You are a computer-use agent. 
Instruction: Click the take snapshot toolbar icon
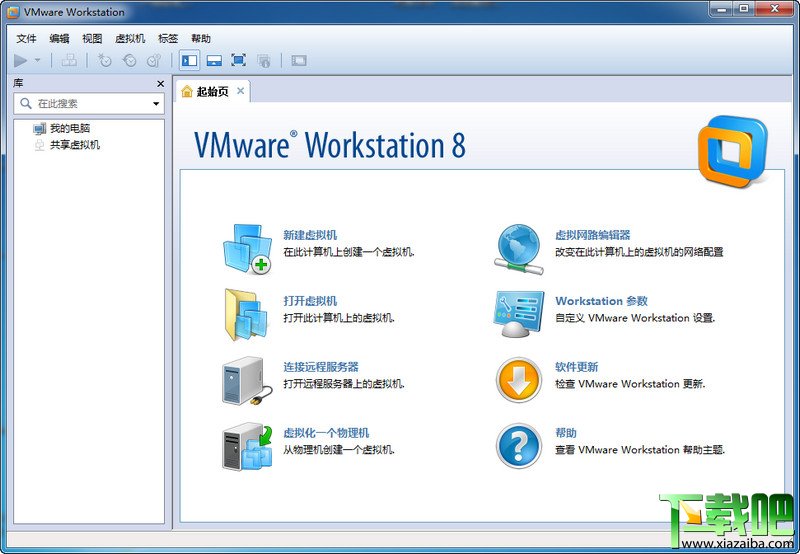coord(104,61)
